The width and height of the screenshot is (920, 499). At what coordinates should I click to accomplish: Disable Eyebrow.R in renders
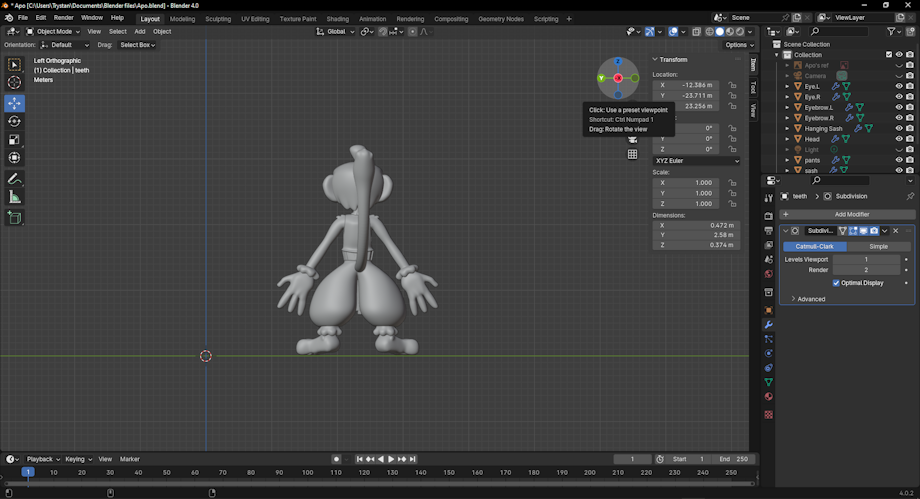tap(909, 118)
